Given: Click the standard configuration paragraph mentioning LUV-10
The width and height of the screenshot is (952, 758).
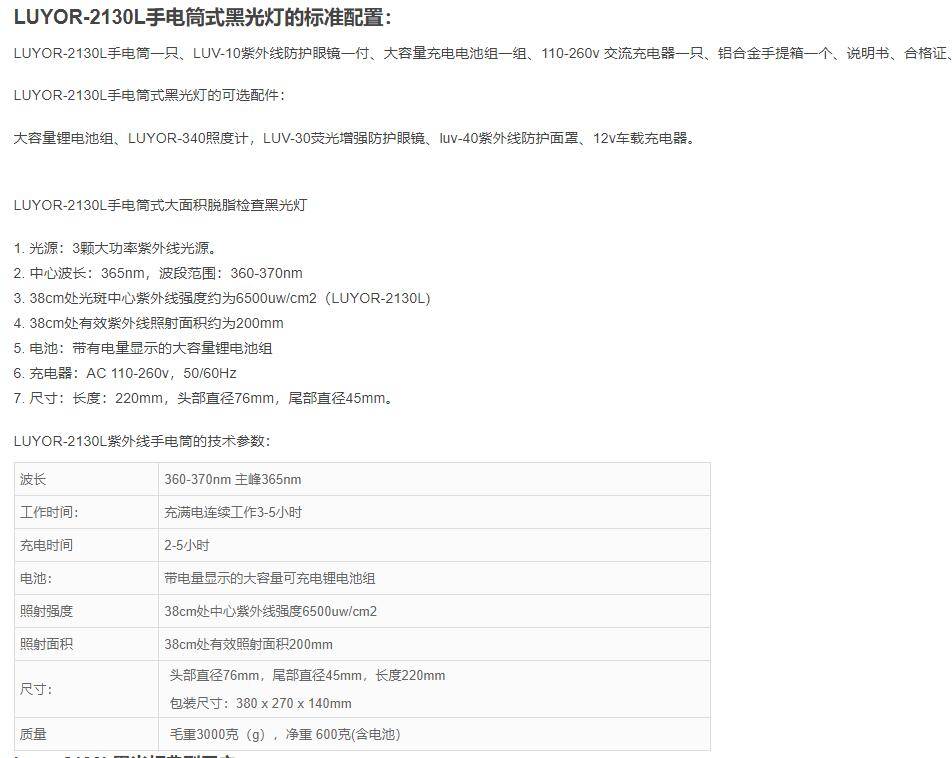Looking at the screenshot, I should tap(480, 53).
